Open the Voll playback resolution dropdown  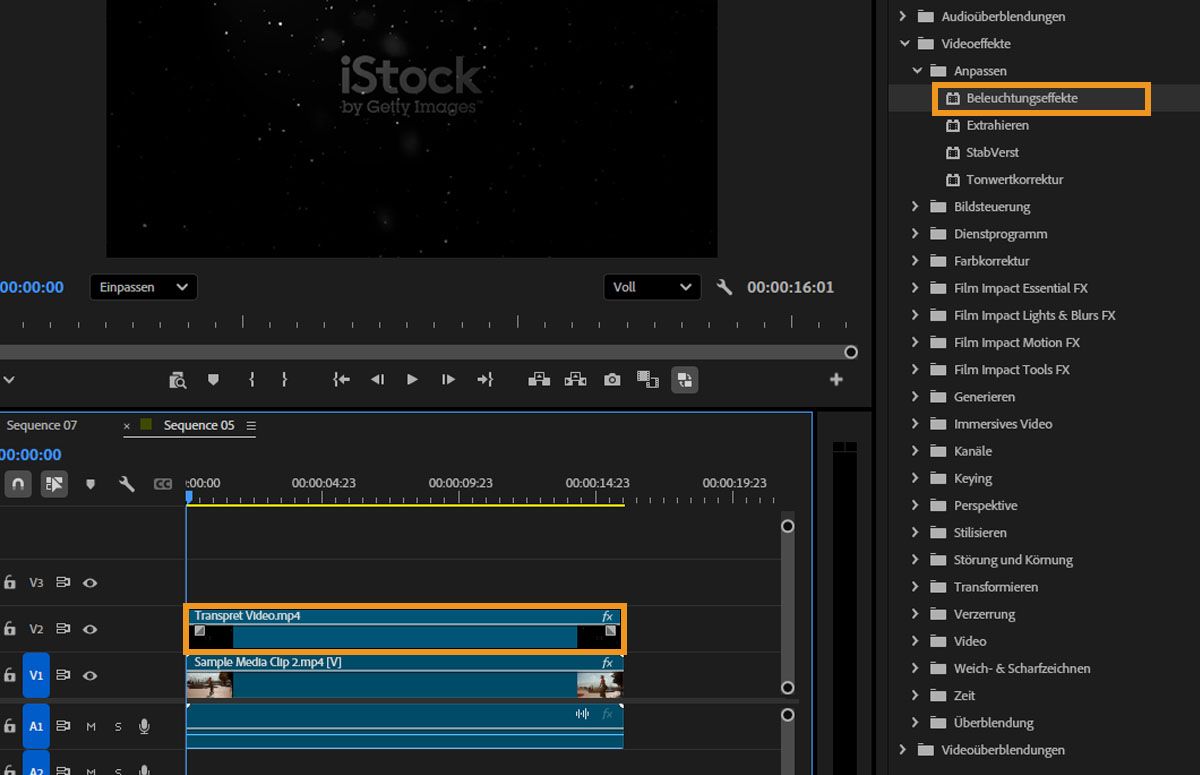point(651,287)
